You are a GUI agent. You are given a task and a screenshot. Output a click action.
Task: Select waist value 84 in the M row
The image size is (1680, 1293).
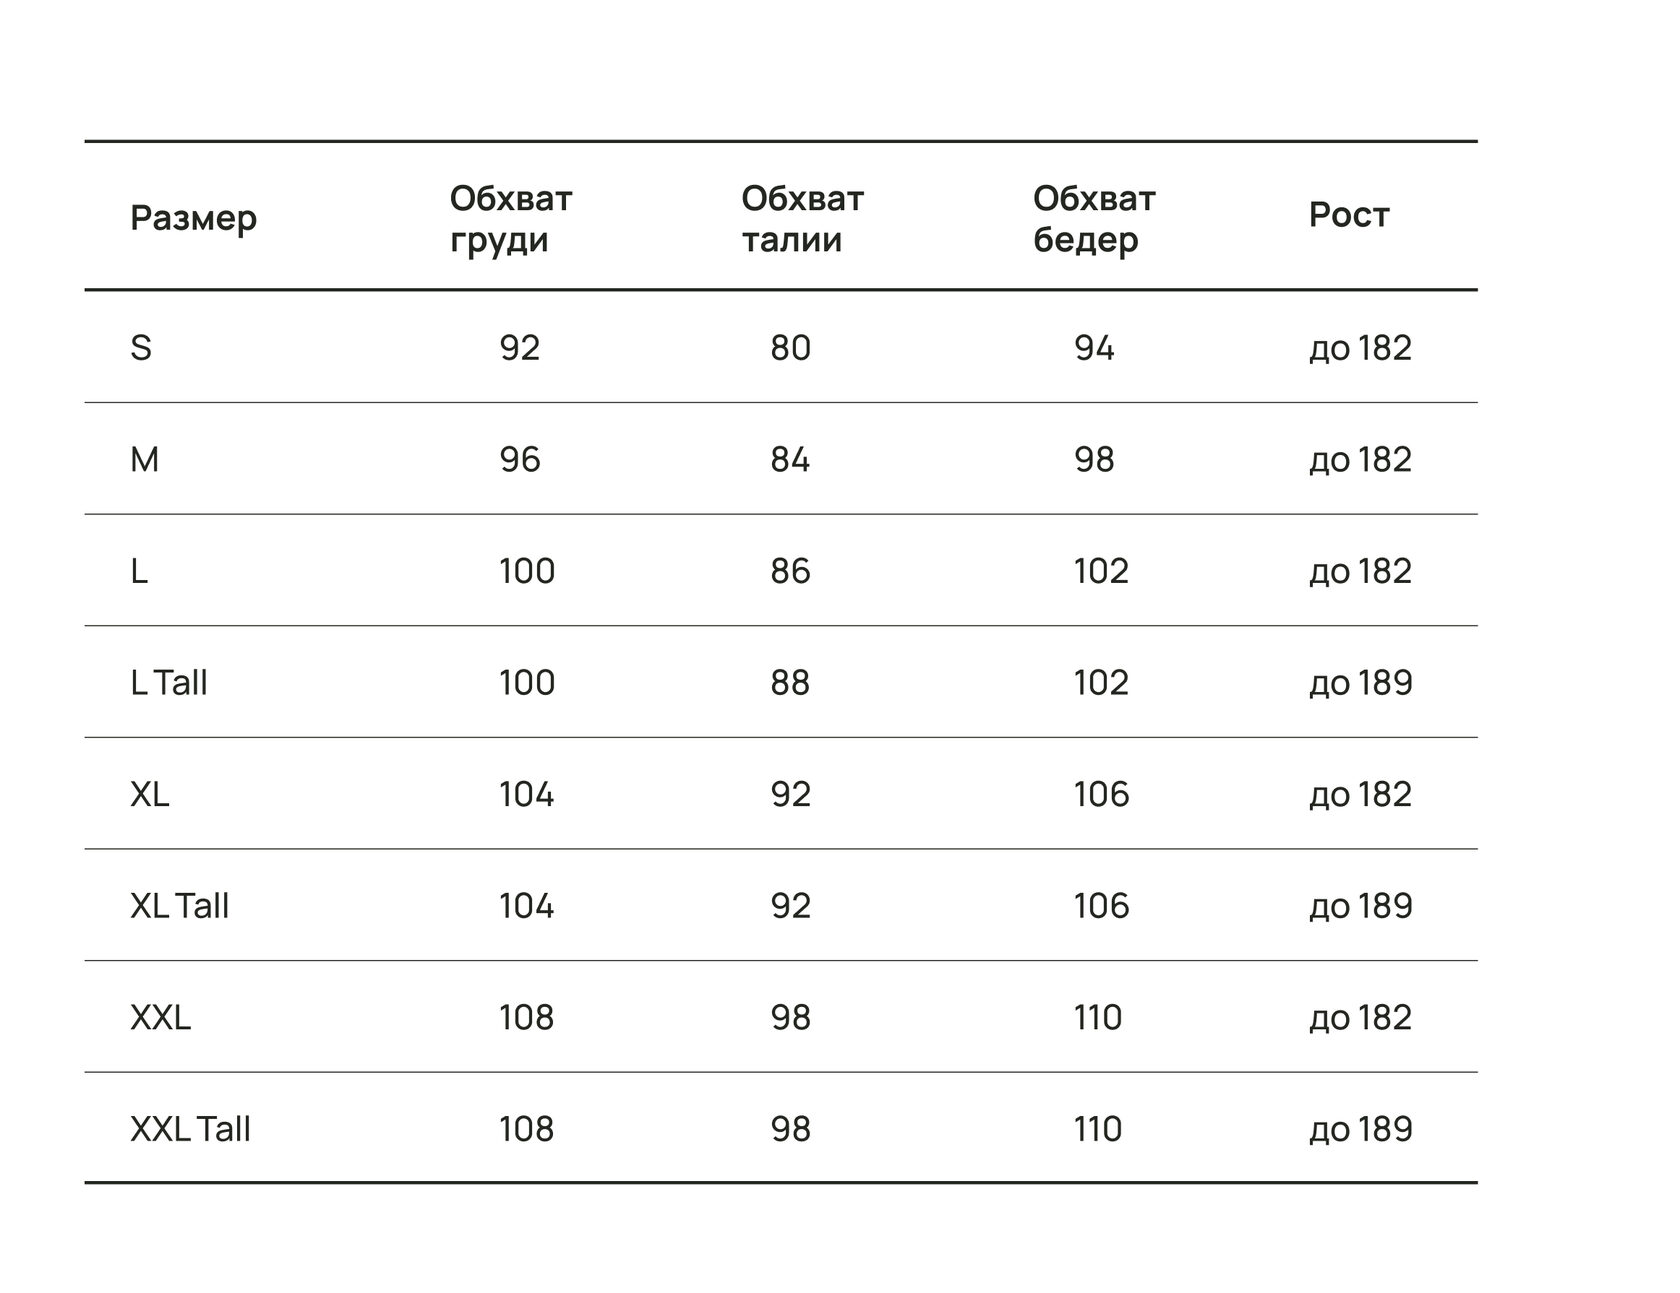[790, 460]
